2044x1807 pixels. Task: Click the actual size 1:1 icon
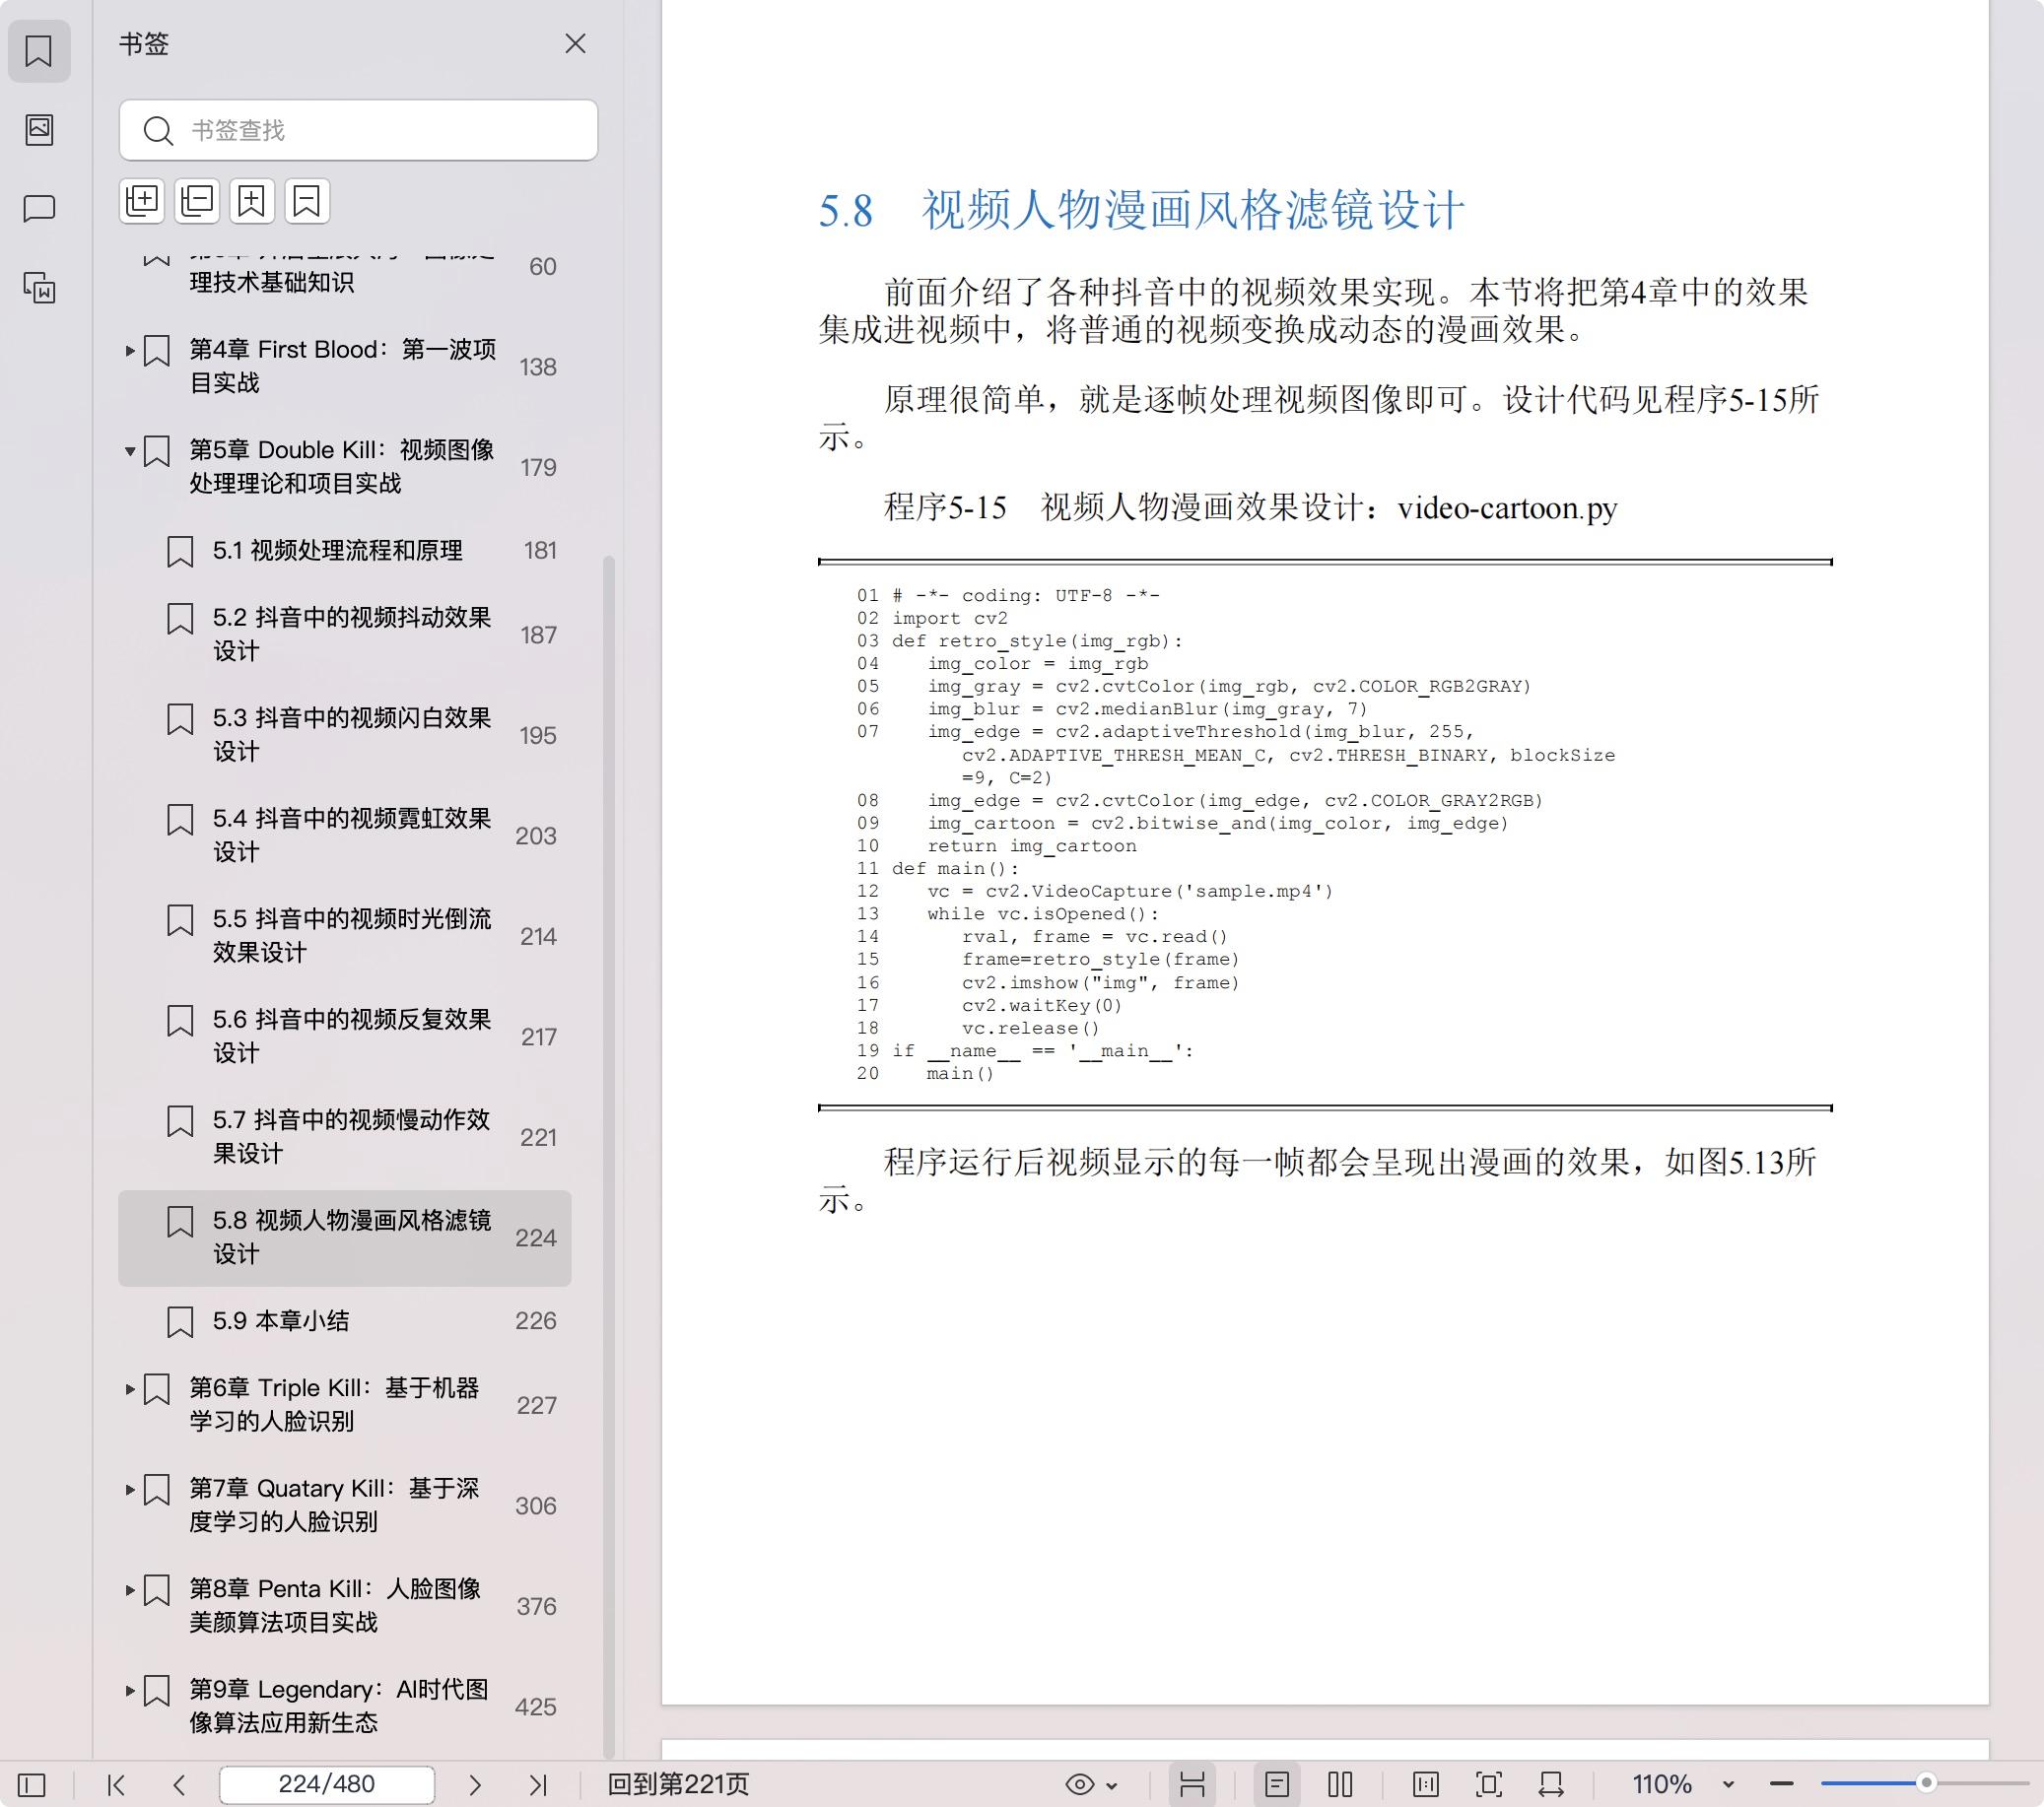point(1426,1784)
